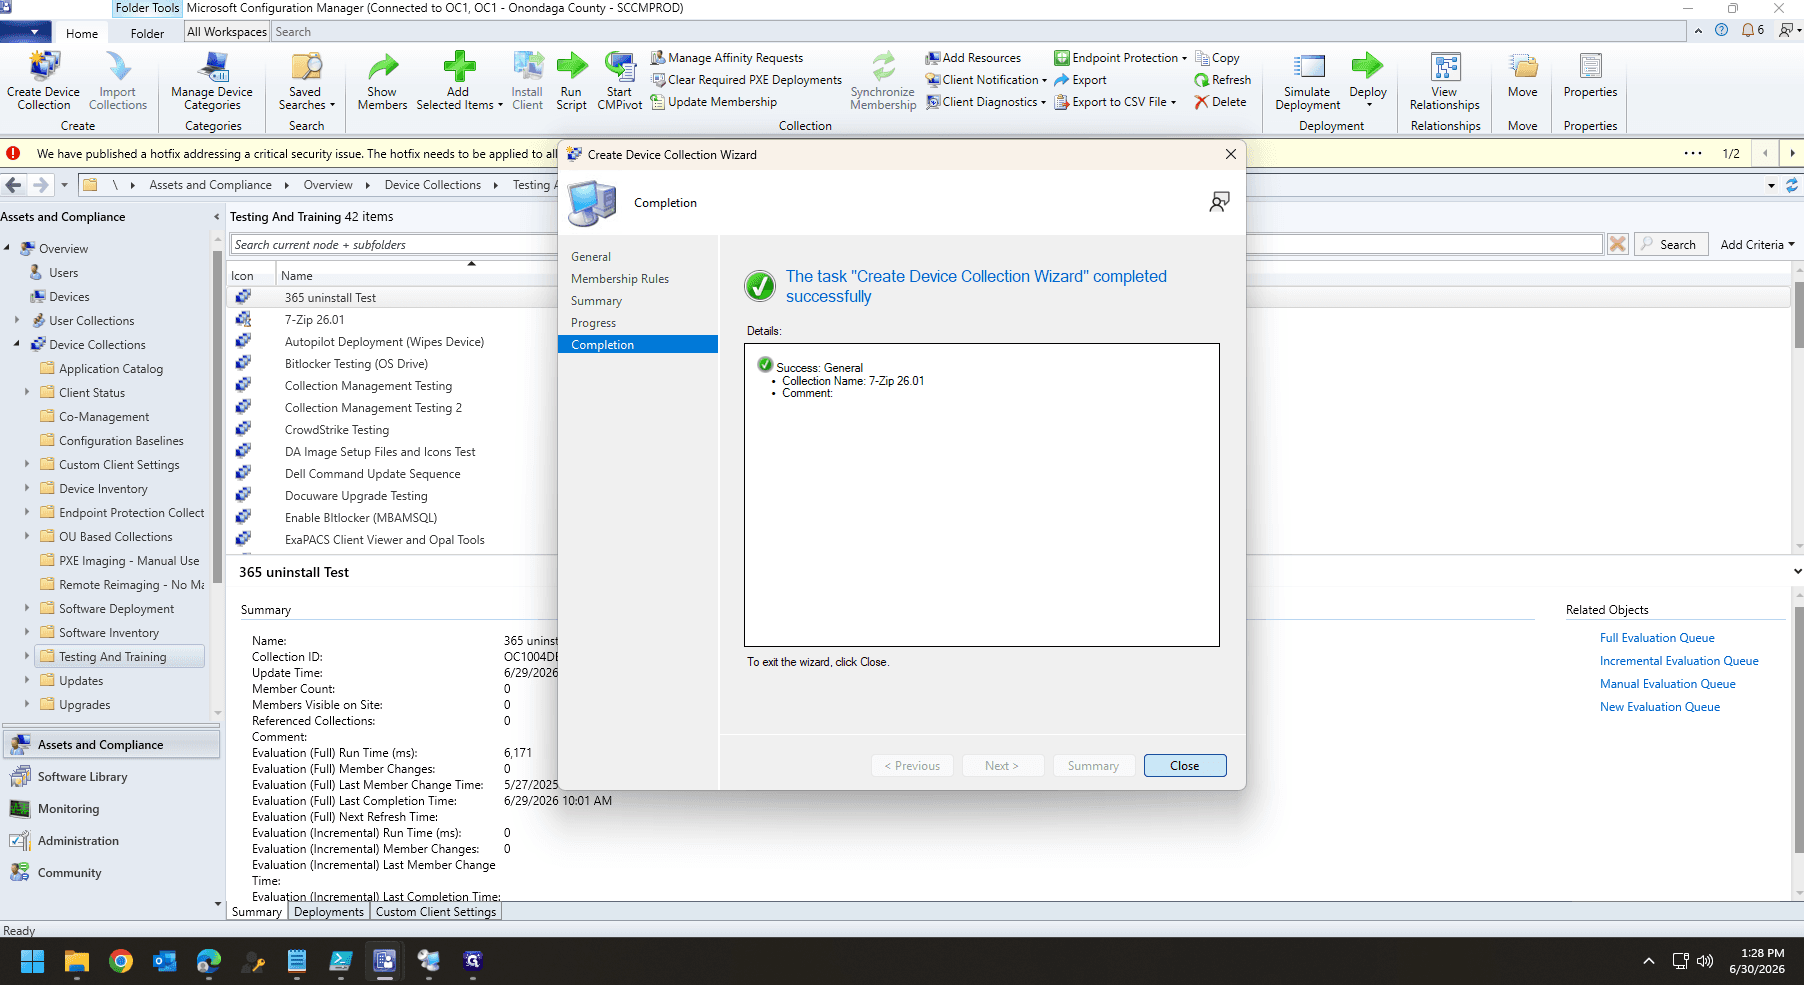Screen dimensions: 1804x985
Task: Open the Endpoint Protection dropdown
Action: coord(1121,58)
